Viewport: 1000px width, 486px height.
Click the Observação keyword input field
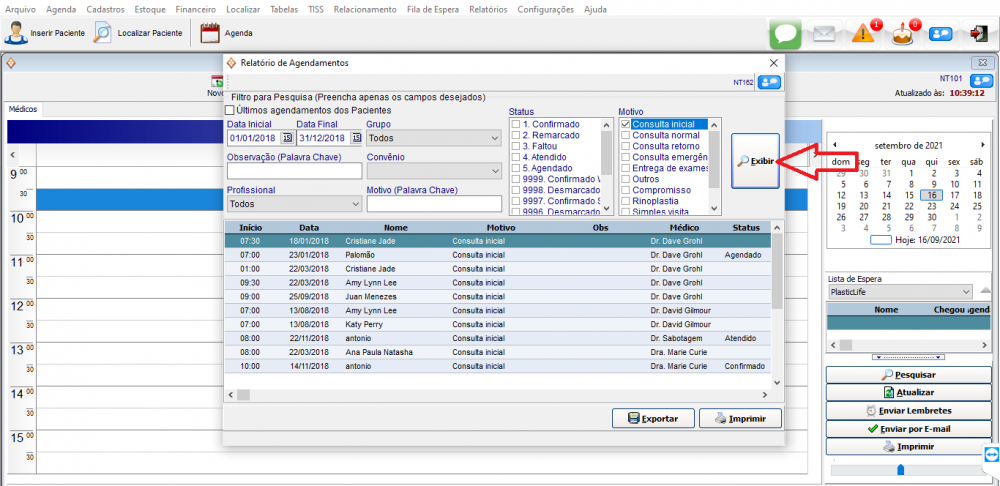click(294, 171)
